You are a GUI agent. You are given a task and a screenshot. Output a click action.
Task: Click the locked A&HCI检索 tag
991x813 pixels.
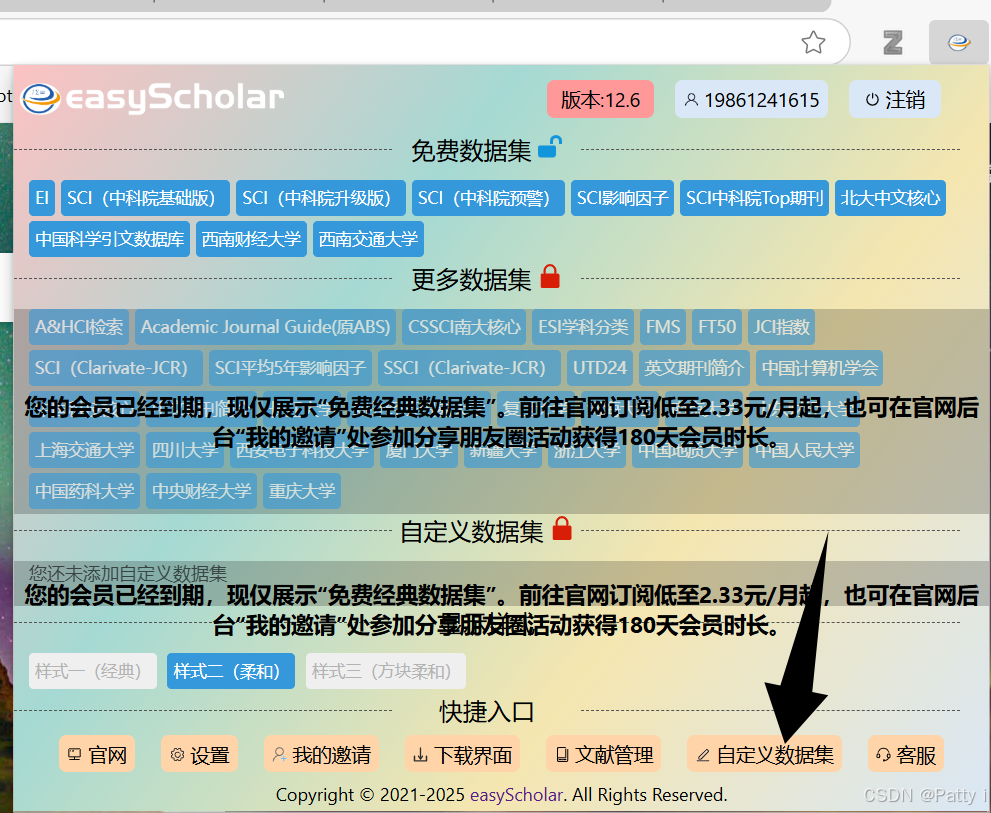pyautogui.click(x=79, y=327)
